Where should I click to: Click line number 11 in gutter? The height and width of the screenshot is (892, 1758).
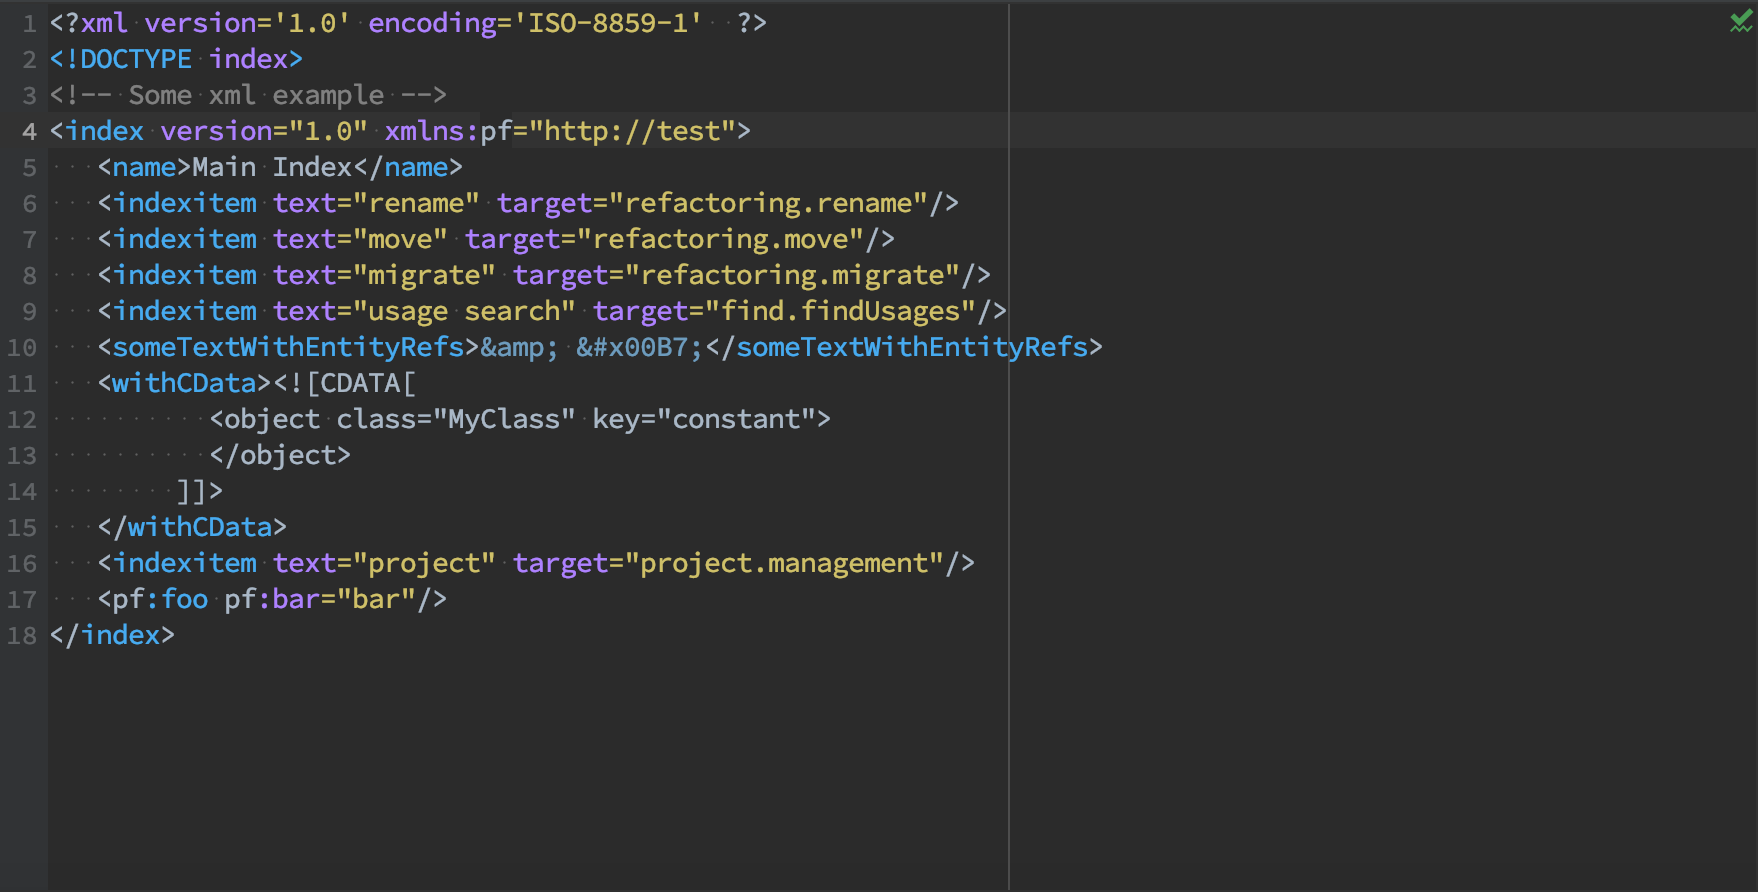(22, 383)
